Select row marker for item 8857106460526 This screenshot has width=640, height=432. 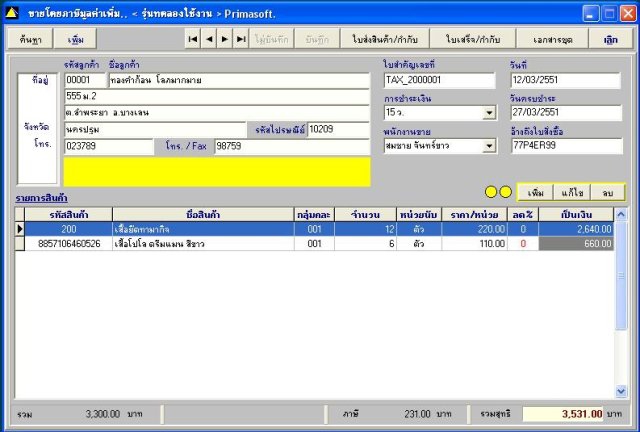tap(21, 243)
